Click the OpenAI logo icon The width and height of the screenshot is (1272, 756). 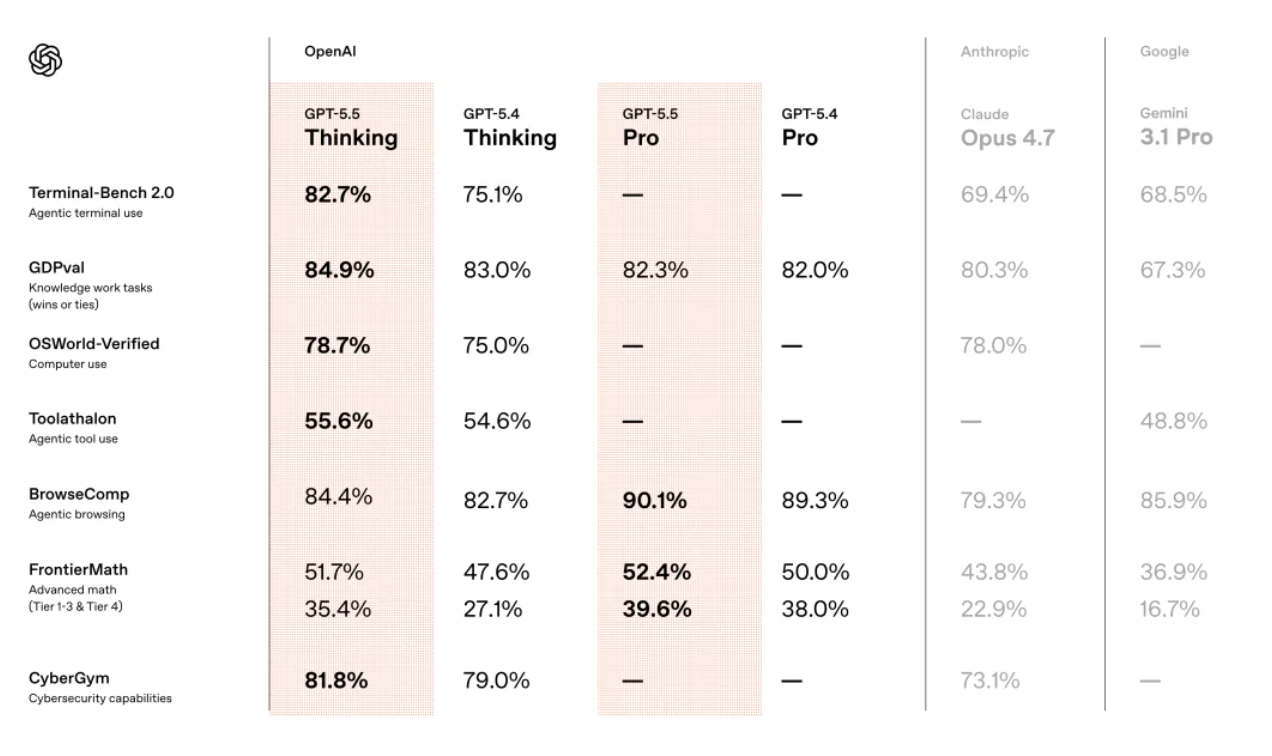coord(46,58)
